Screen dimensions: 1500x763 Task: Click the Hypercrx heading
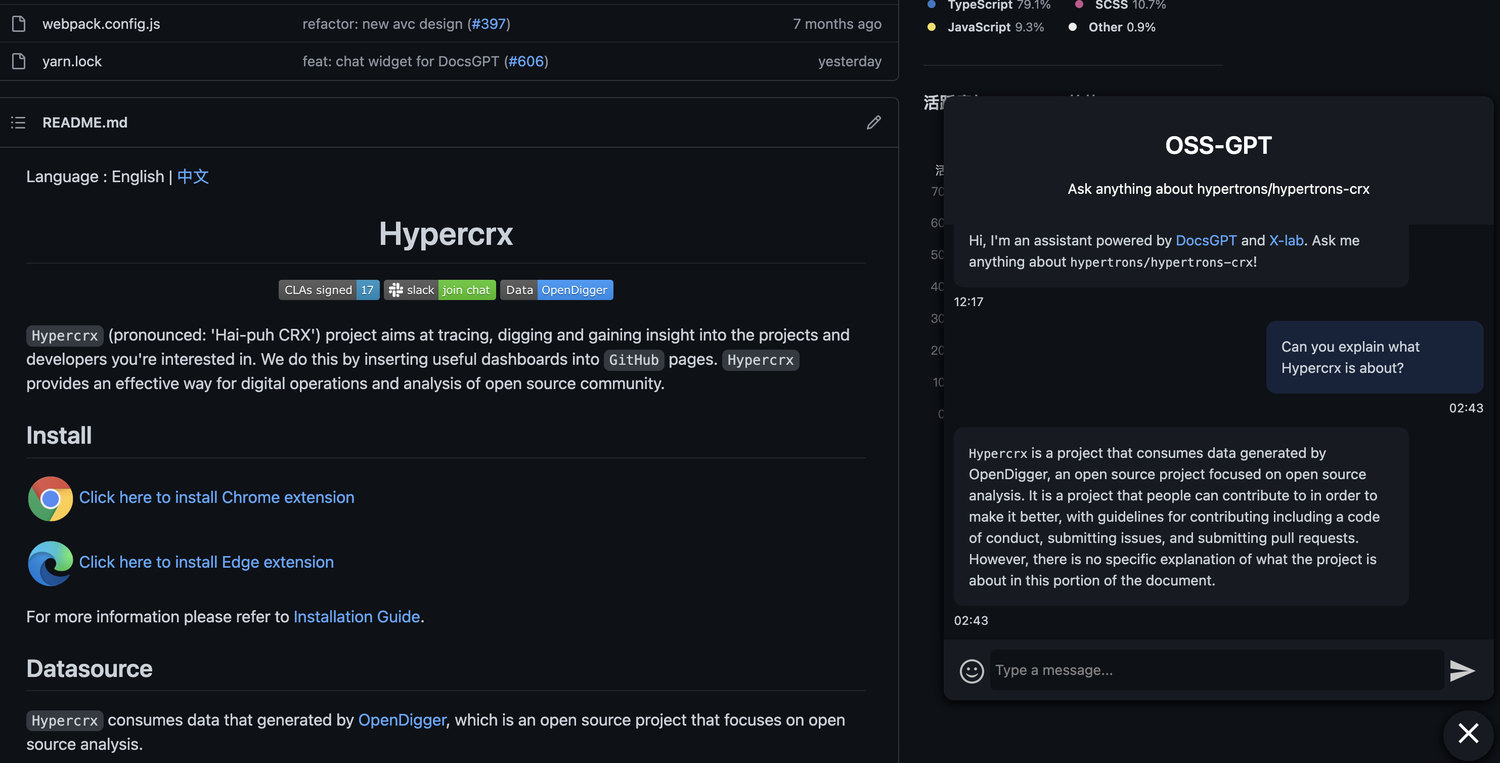[446, 234]
